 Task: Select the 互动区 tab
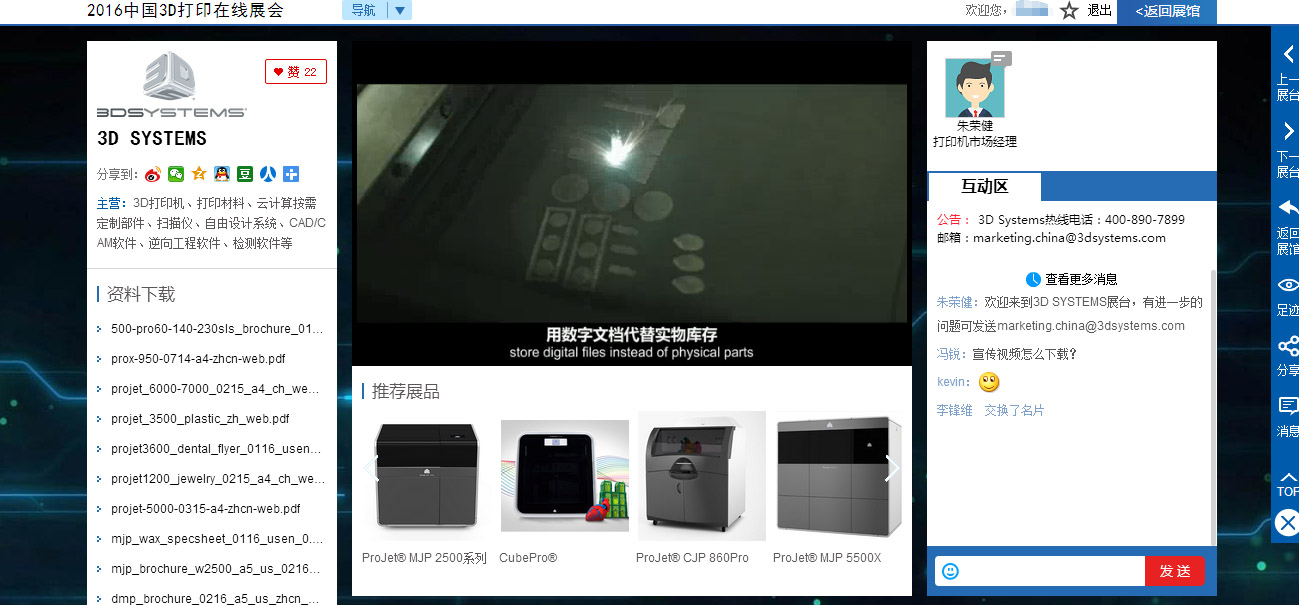(x=985, y=187)
